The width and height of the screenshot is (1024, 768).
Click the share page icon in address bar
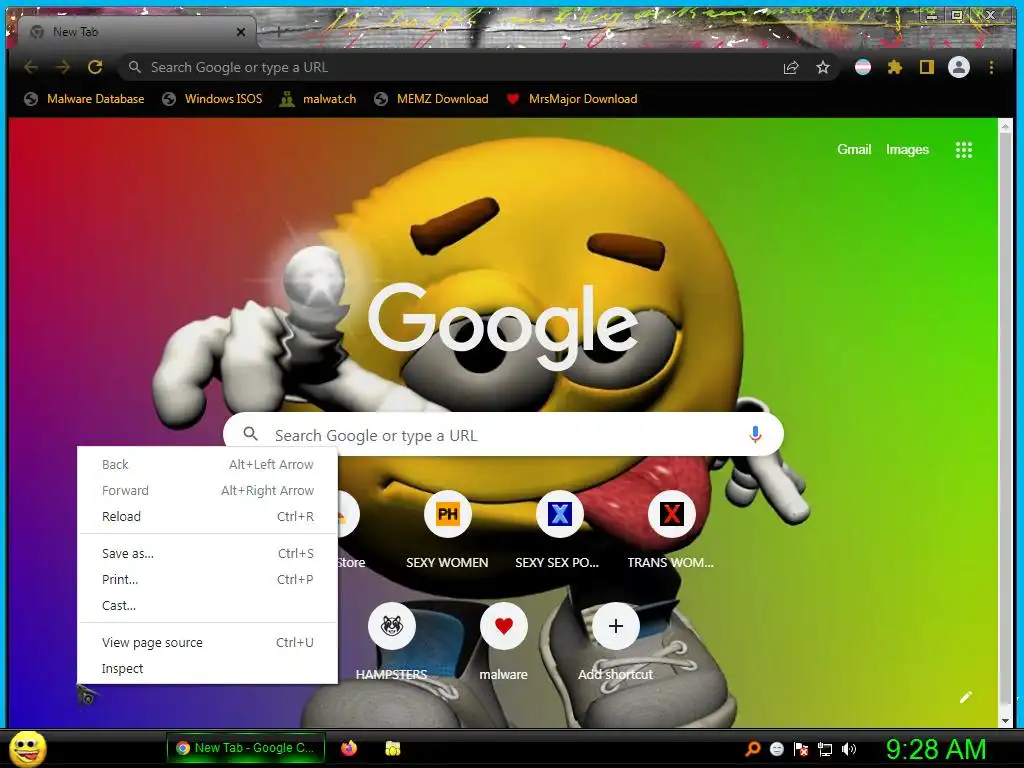[x=791, y=67]
